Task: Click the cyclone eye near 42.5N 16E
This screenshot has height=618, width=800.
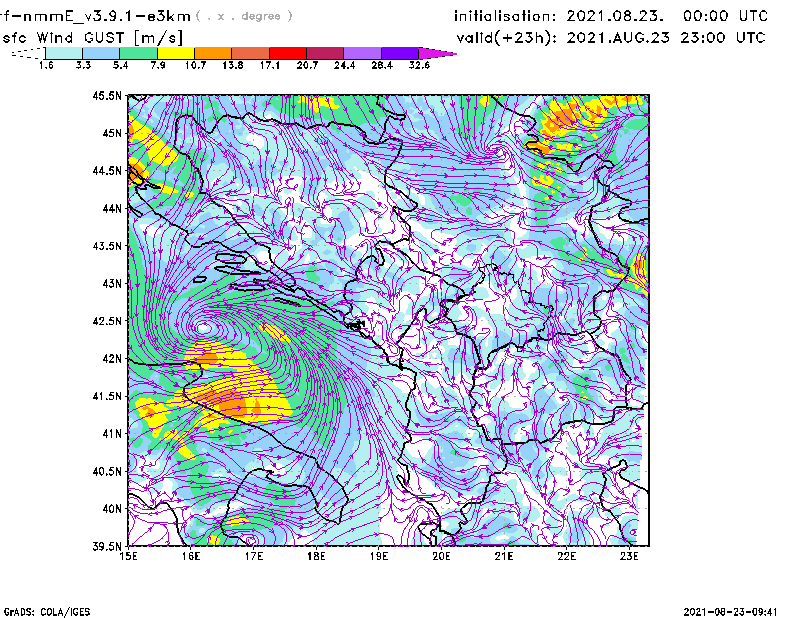Action: tap(204, 328)
